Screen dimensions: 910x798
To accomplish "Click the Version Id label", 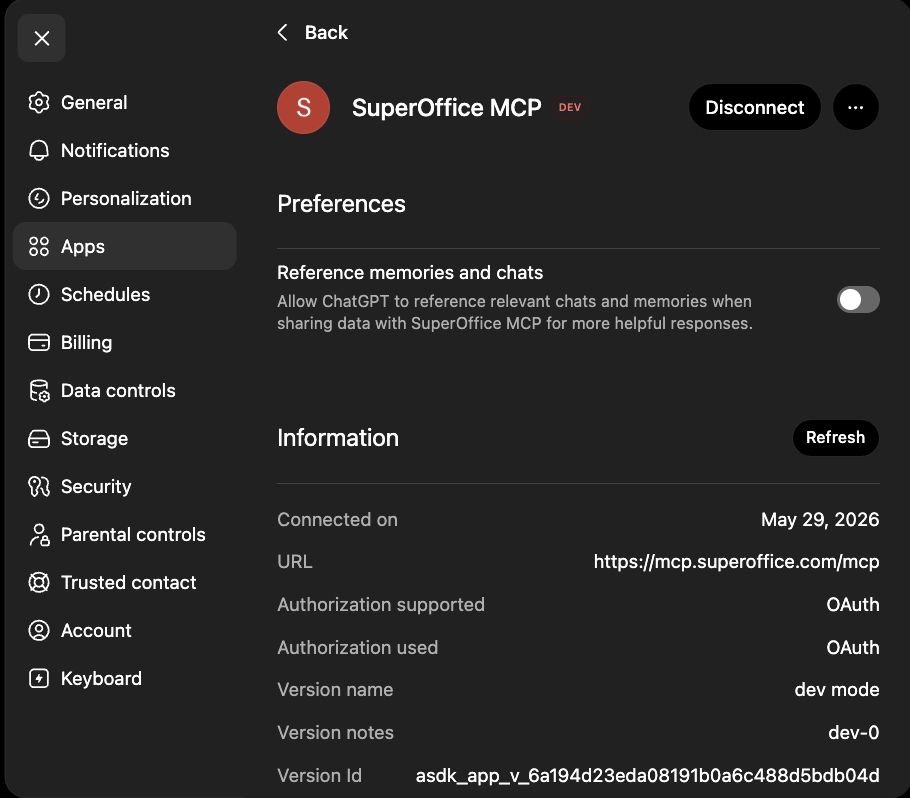I will (x=319, y=775).
